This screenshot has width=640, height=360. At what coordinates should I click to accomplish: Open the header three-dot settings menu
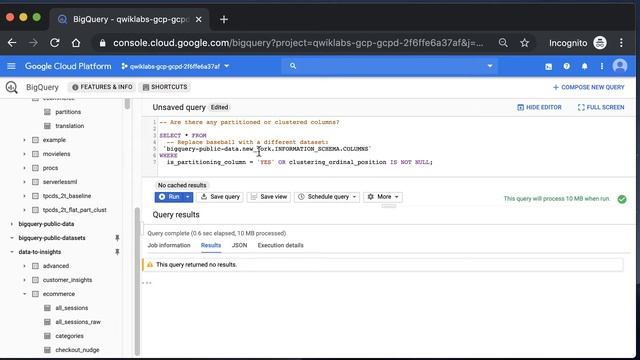tap(602, 66)
